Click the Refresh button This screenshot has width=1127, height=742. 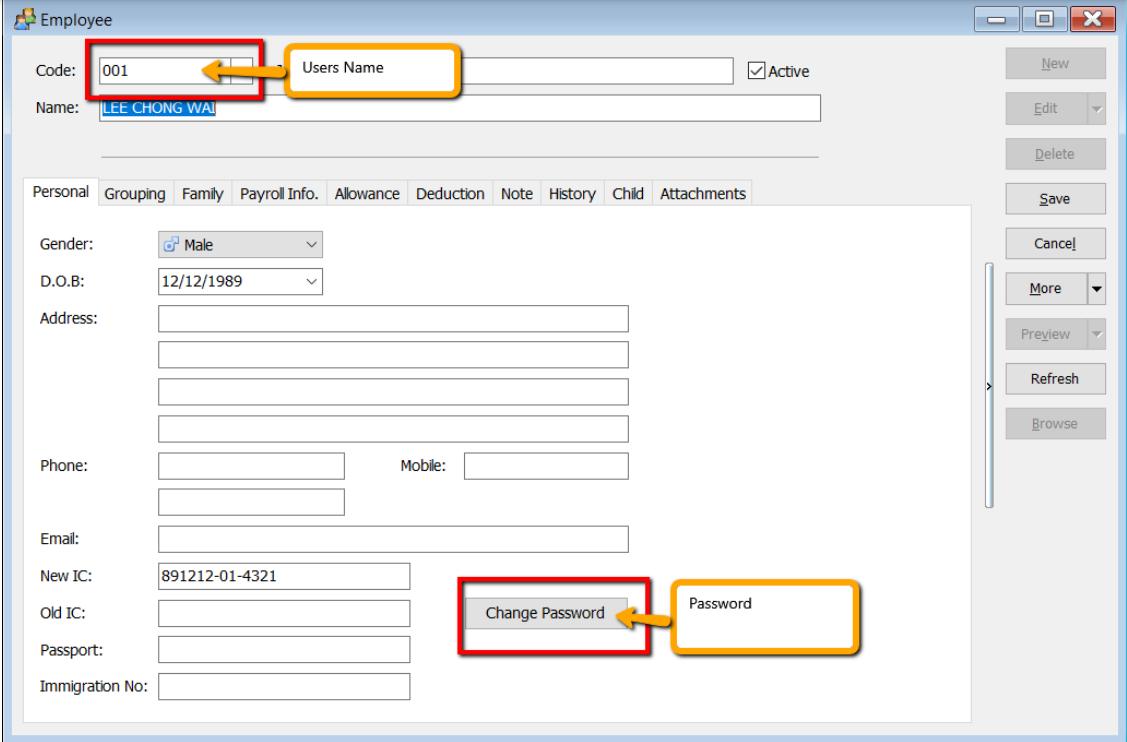1055,379
